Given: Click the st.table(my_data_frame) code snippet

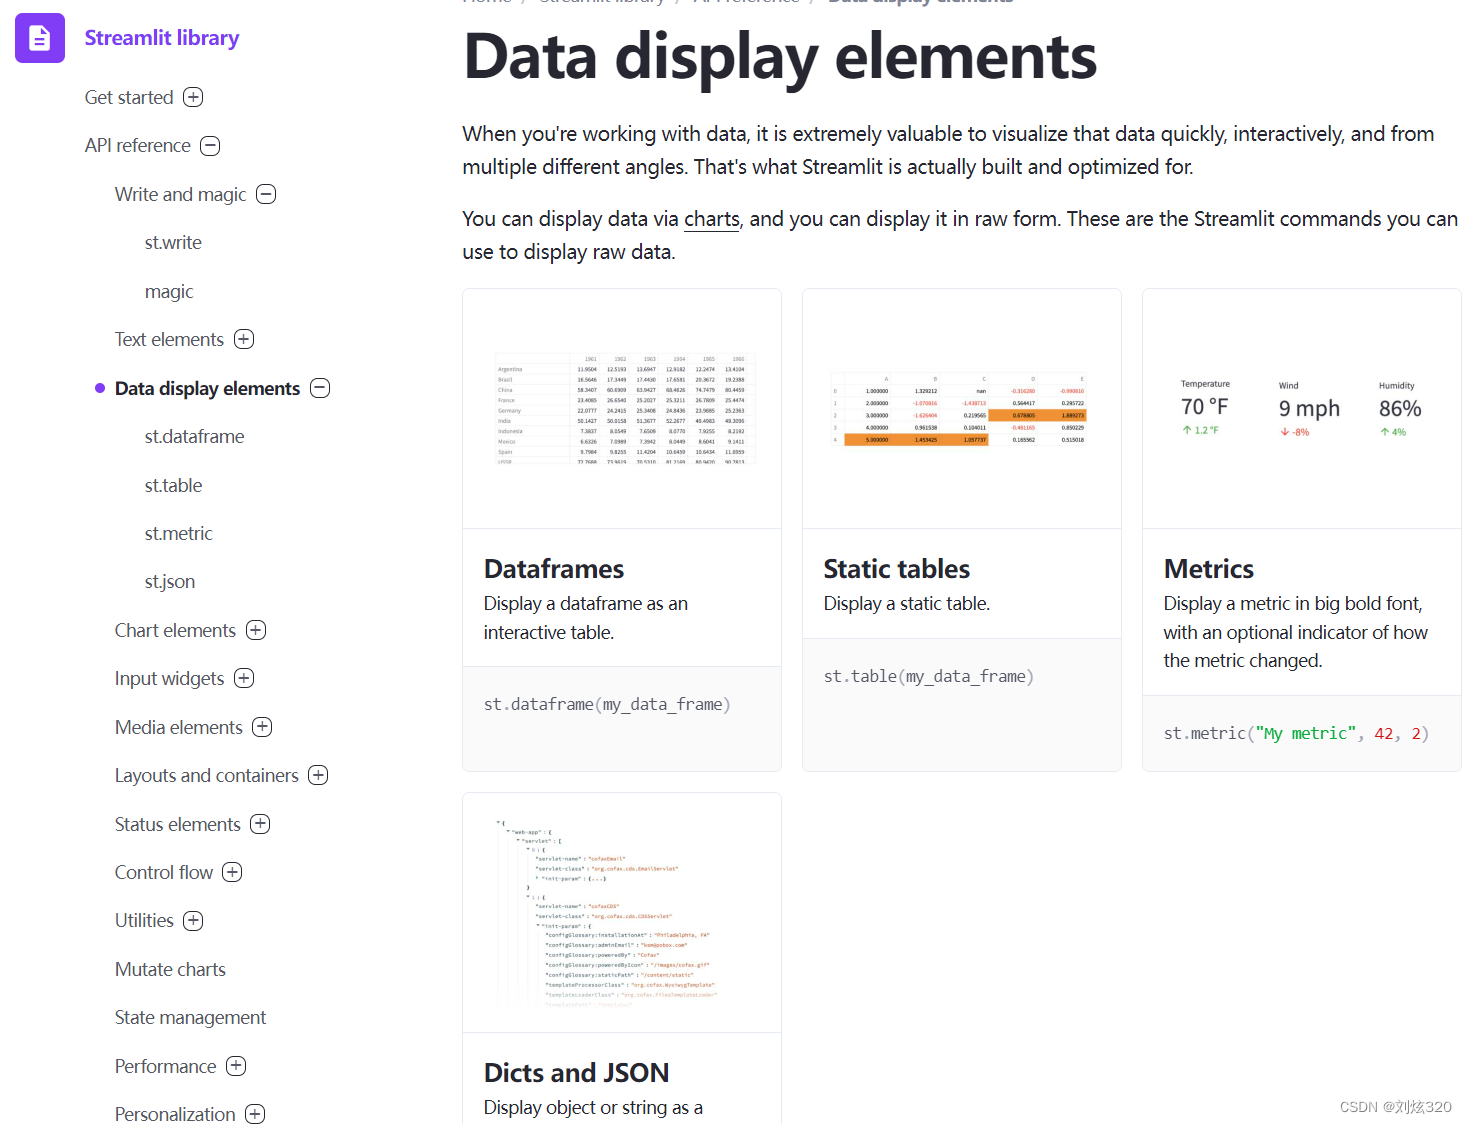Looking at the screenshot, I should pos(929,677).
